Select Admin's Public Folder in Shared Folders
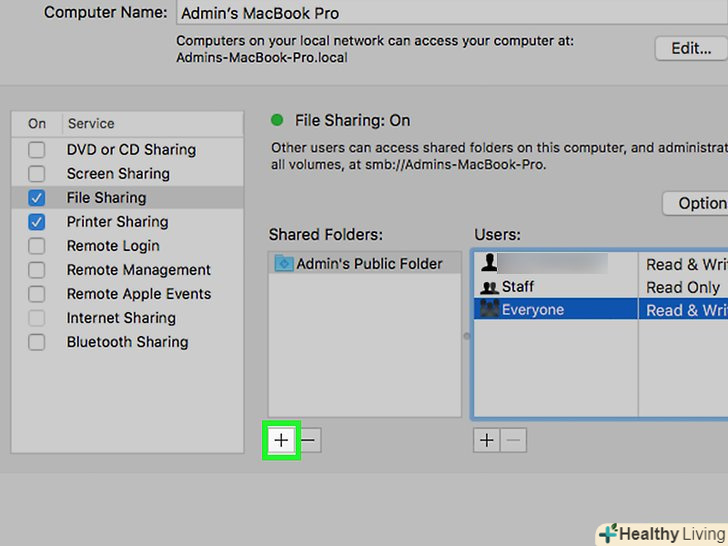Viewport: 728px width, 546px height. coord(365,263)
